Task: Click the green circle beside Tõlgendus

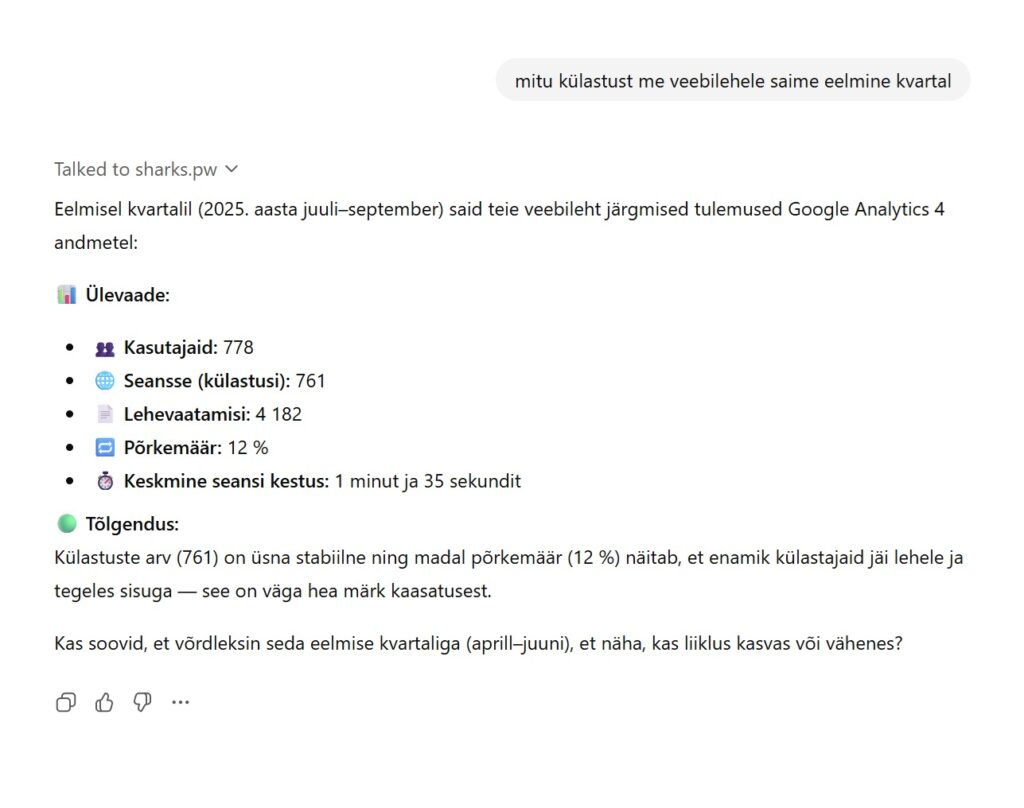Action: (66, 524)
